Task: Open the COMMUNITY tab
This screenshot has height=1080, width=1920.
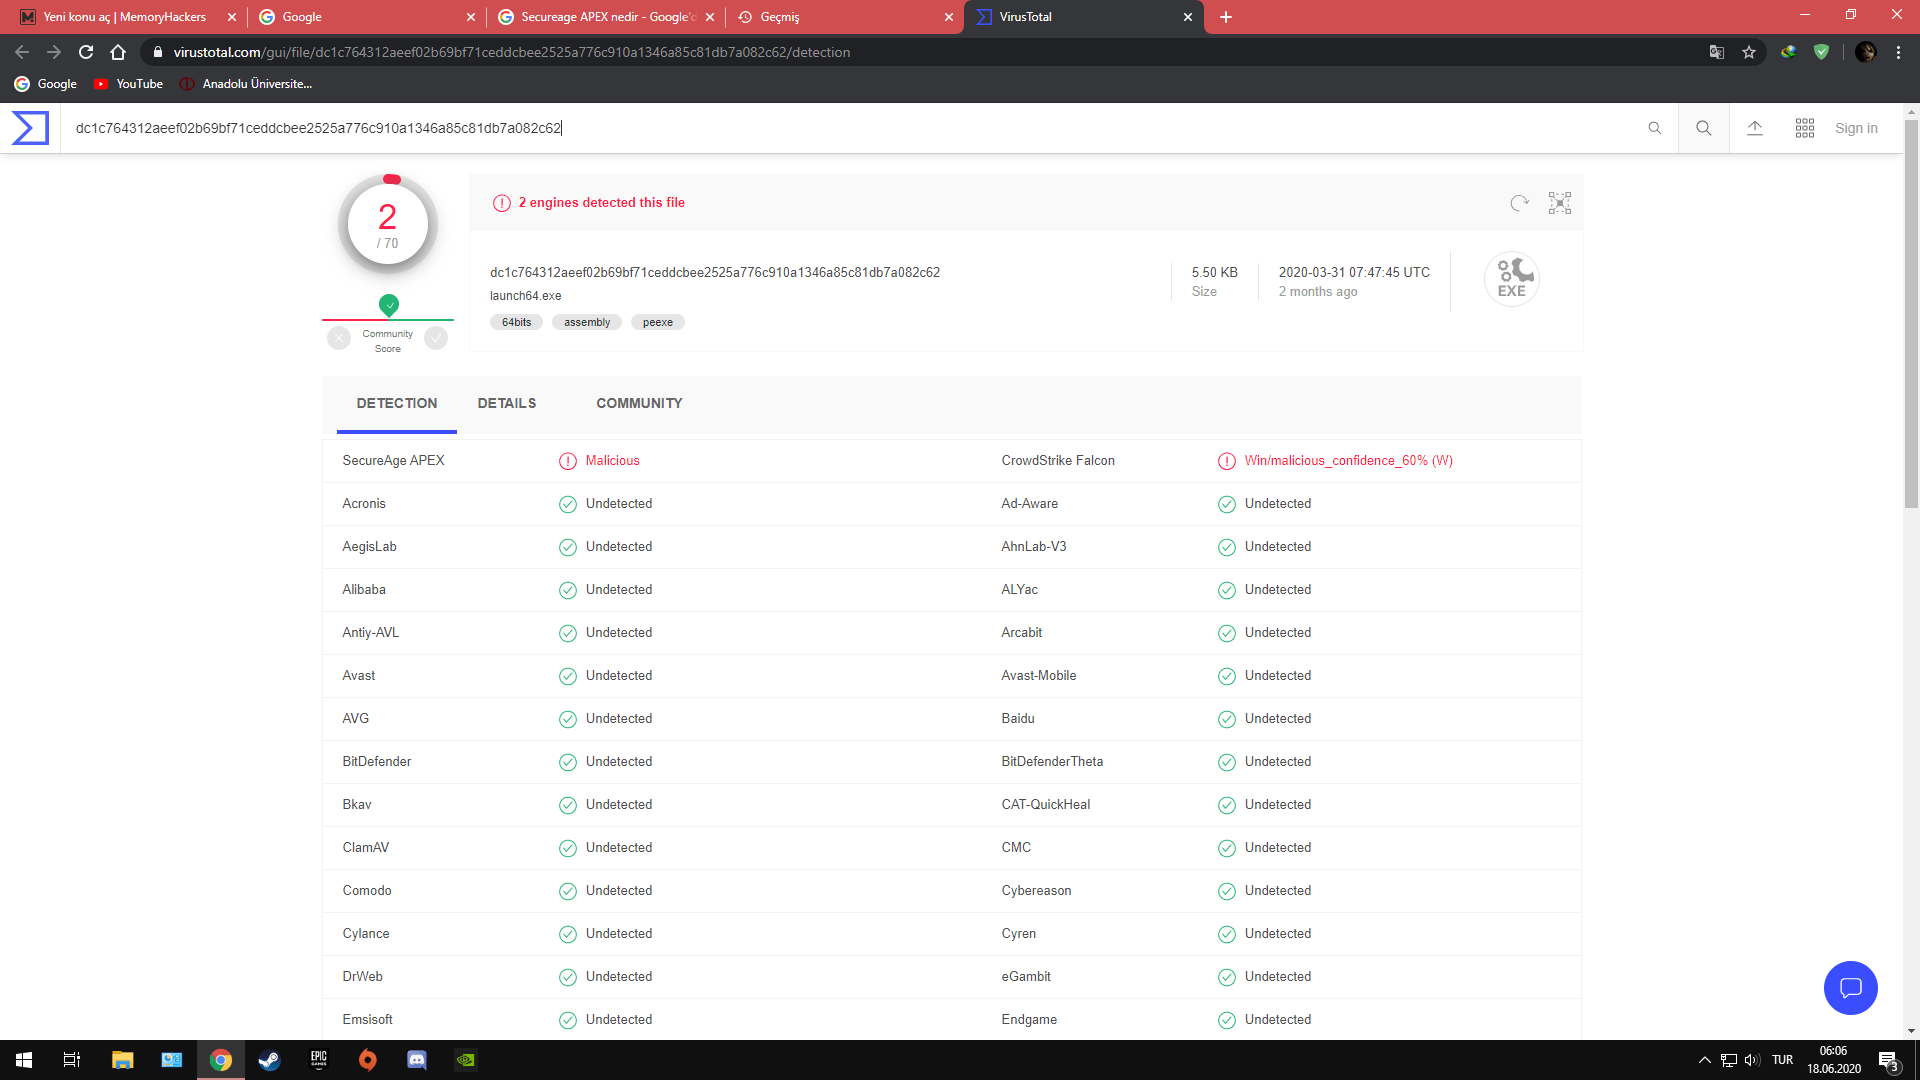Action: (x=639, y=403)
